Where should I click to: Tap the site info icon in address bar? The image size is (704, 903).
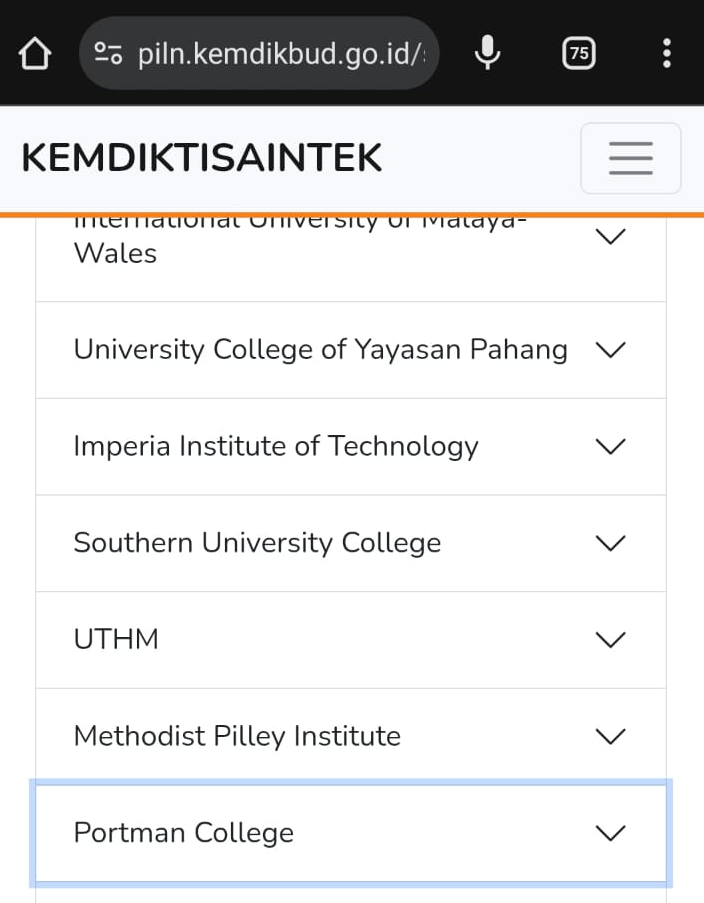pyautogui.click(x=108, y=53)
